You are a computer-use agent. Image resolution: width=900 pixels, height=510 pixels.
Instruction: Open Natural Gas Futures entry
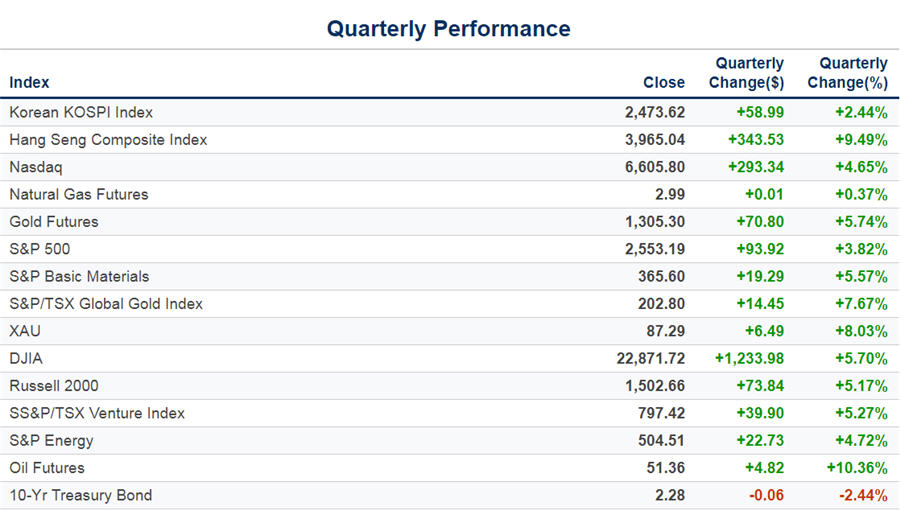(78, 194)
